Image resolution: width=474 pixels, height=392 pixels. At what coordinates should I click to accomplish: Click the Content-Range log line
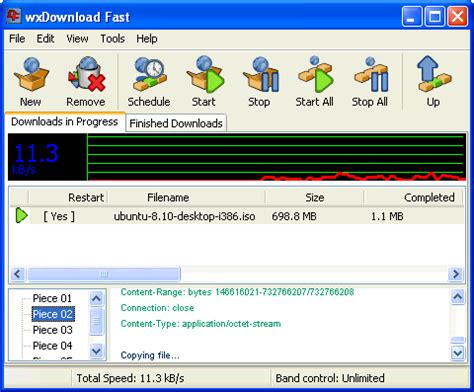[x=237, y=292]
